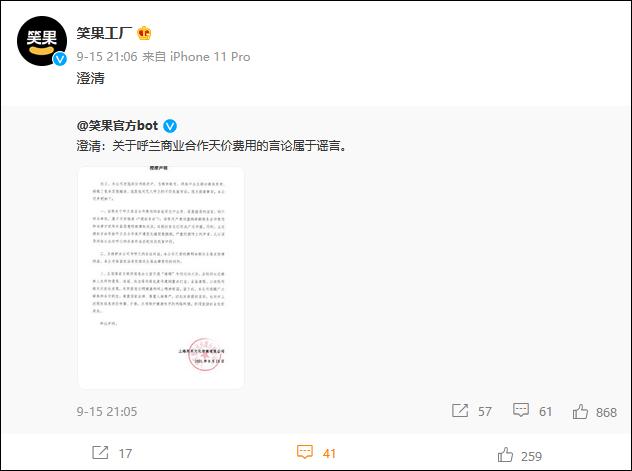Screen dimensions: 632x471
Task: Open the comments via the orange bubble icon
Action: point(305,452)
